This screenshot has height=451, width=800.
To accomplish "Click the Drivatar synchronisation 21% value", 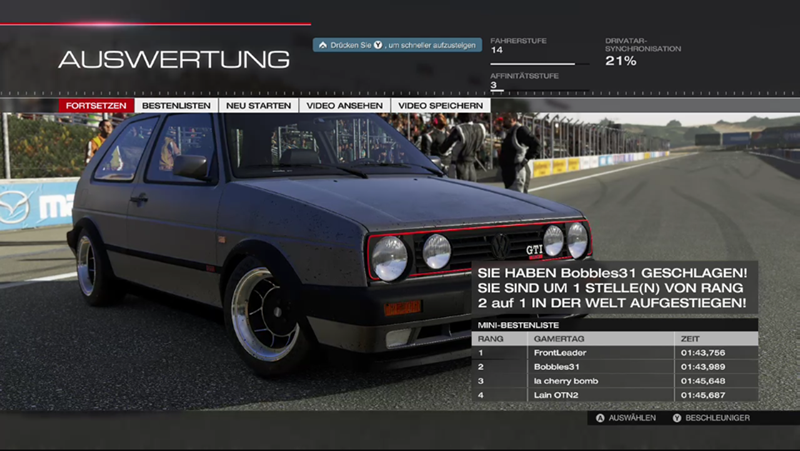I will click(621, 61).
